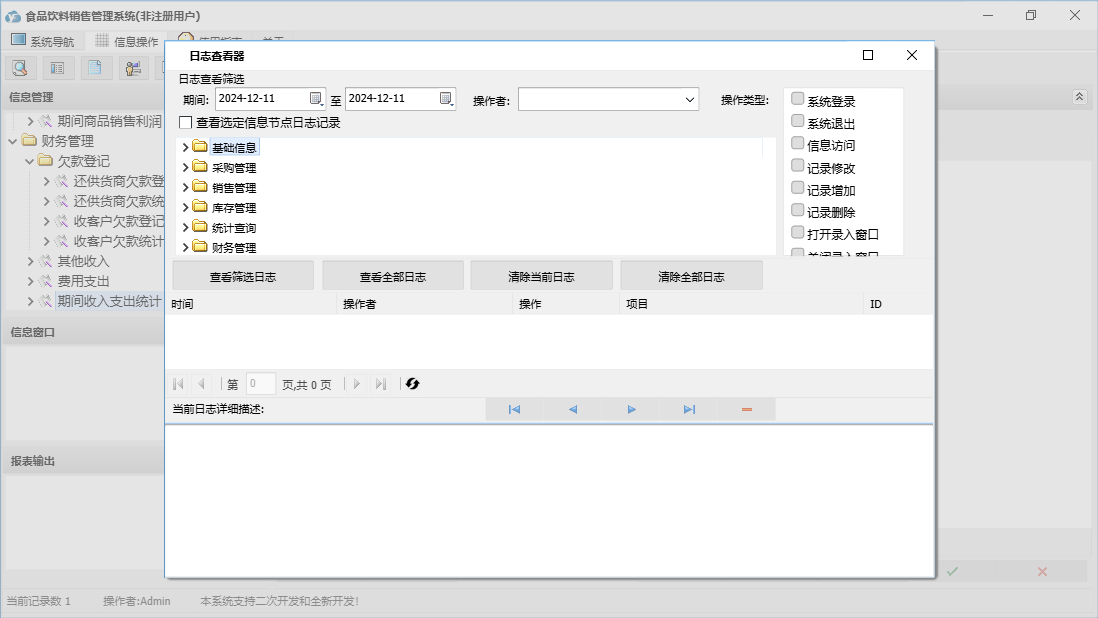Jump to last log record using blue arrow
1098x618 pixels.
click(x=689, y=409)
